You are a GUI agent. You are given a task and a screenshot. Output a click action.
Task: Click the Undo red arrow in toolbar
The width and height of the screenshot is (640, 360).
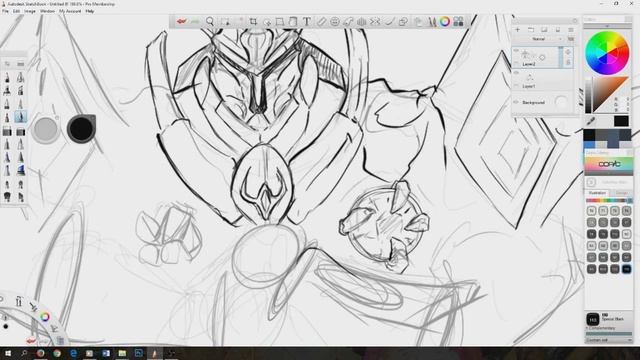181,22
